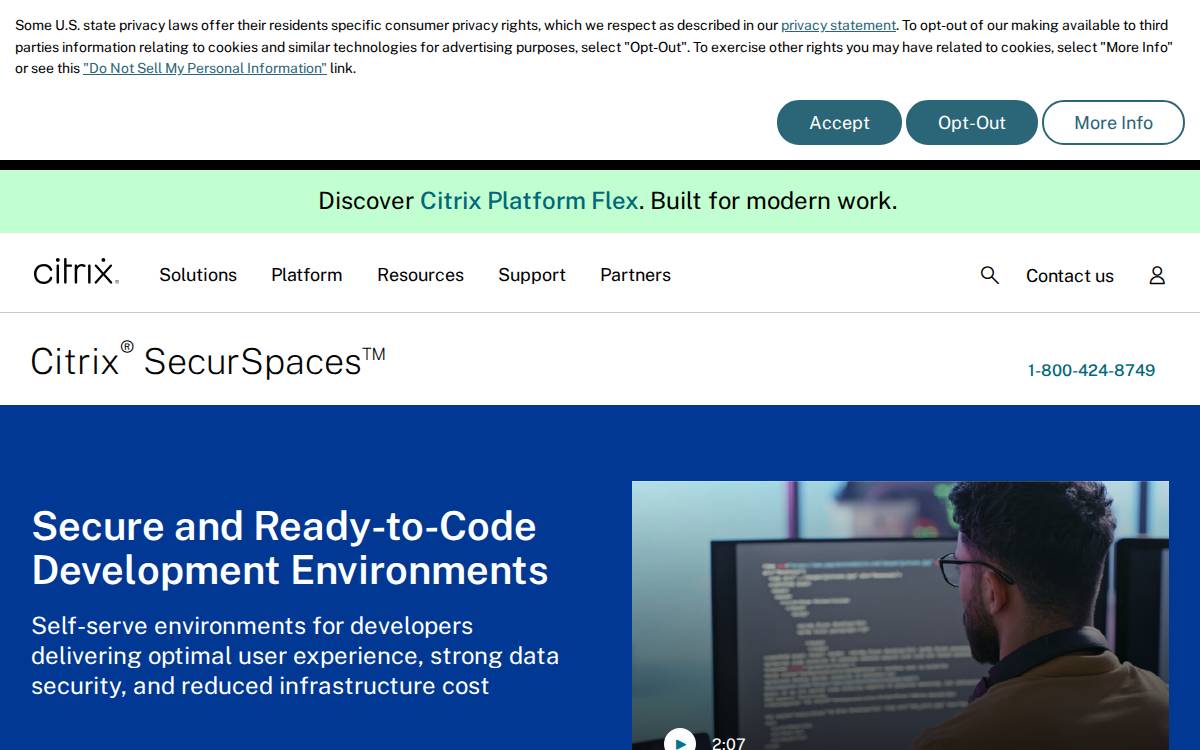The width and height of the screenshot is (1200, 750).
Task: Open "Do Not Sell My Personal Information" link
Action: (x=205, y=69)
